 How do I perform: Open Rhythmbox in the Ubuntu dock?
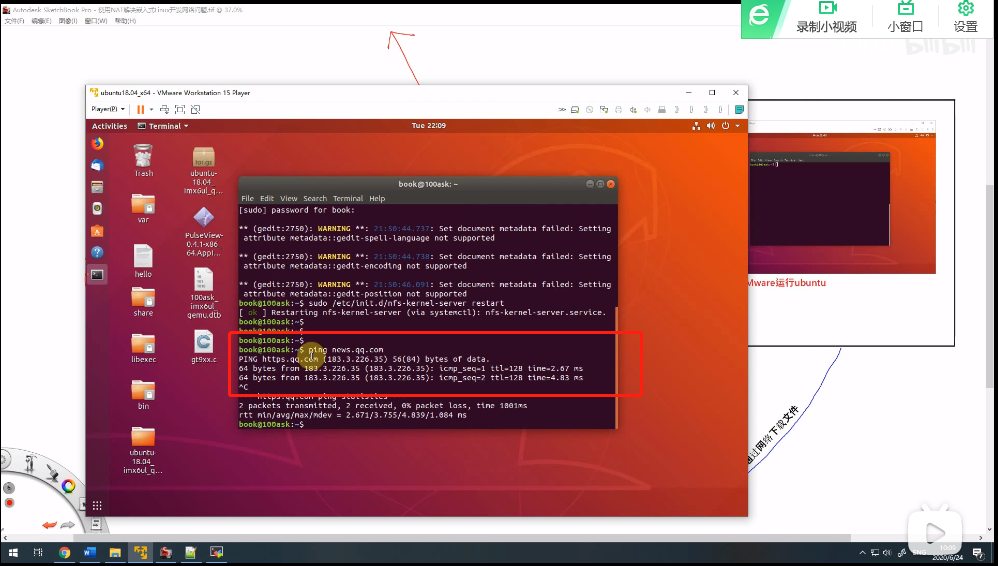point(97,209)
